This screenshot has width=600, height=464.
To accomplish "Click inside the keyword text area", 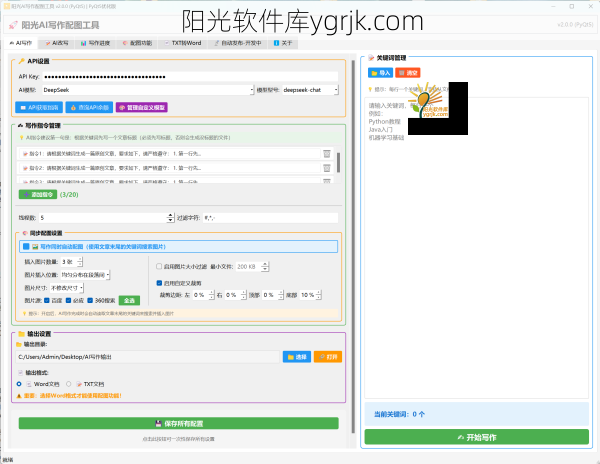I will click(476, 248).
